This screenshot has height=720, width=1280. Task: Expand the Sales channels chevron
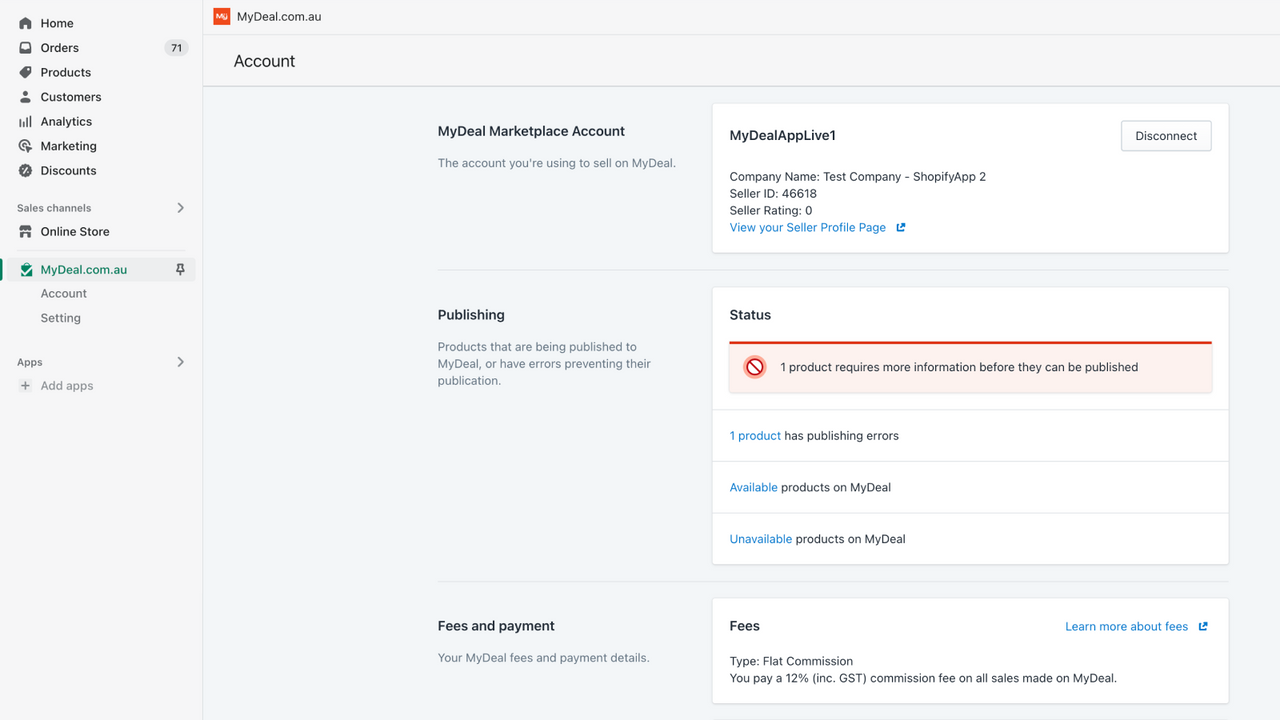180,207
